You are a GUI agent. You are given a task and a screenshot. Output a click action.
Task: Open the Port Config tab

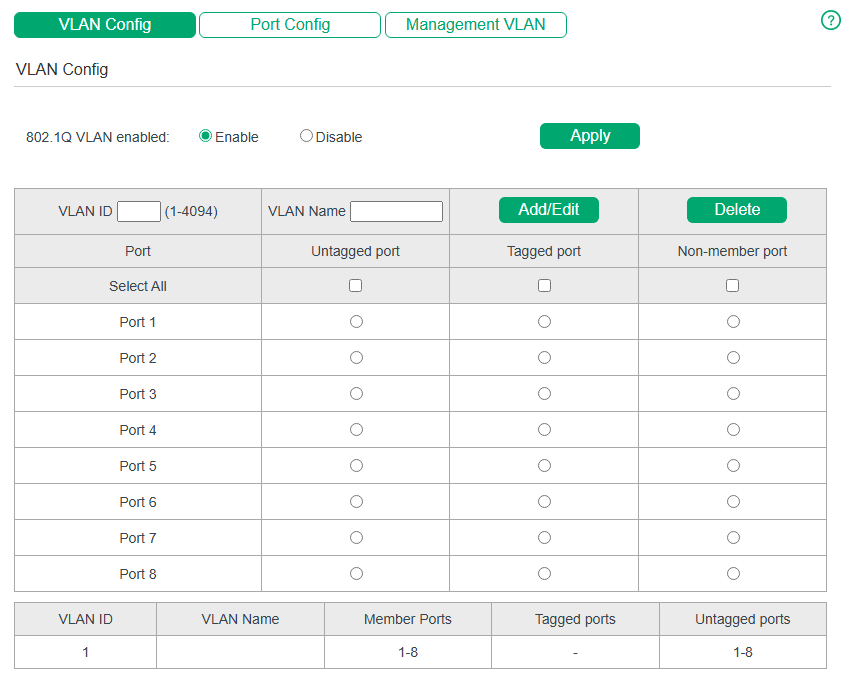290,25
